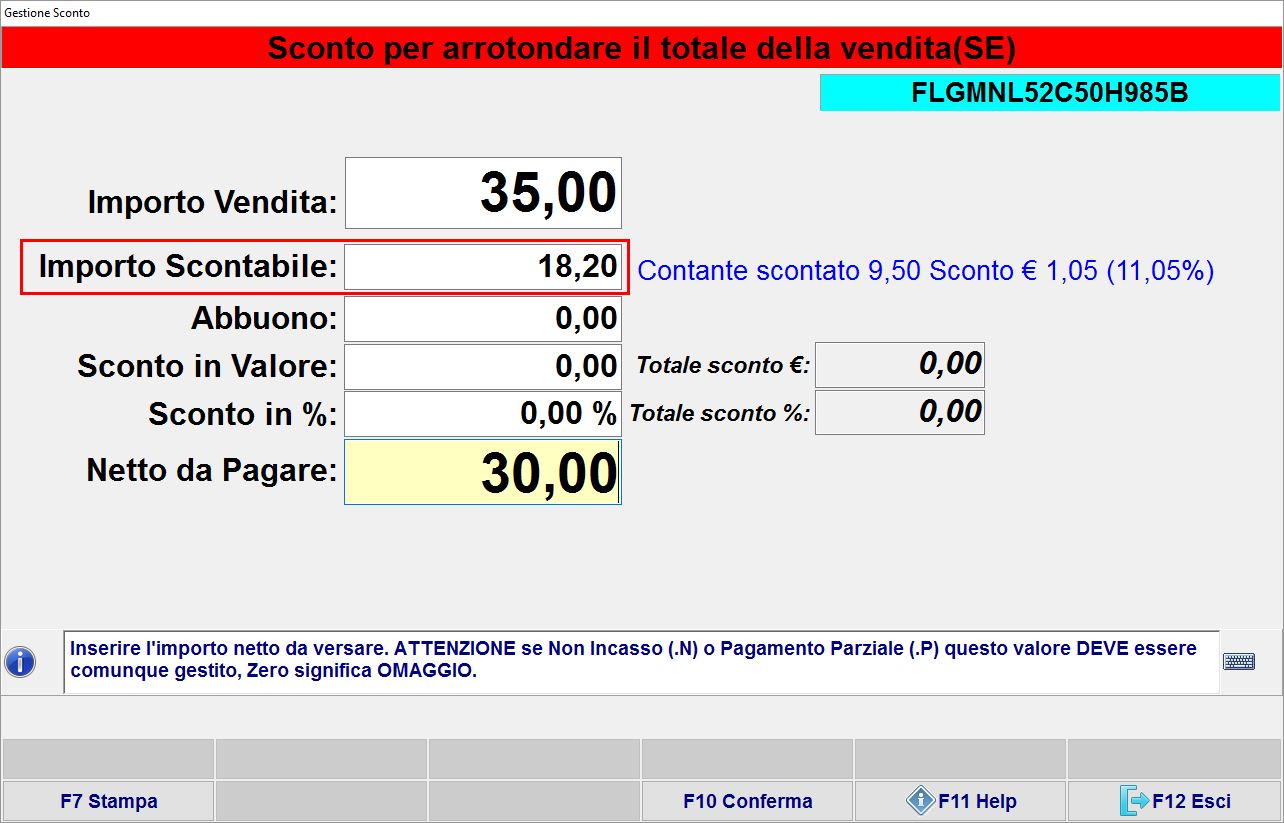Click the yellow Netto da Pagare field
The width and height of the screenshot is (1284, 823).
click(483, 472)
